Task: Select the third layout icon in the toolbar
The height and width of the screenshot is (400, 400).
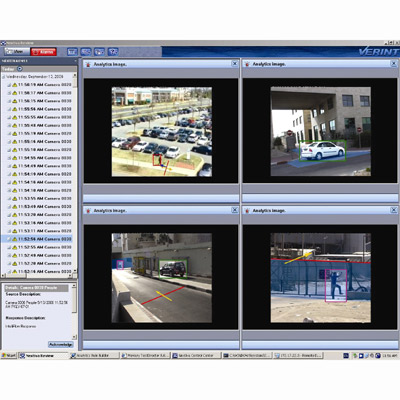Action: click(99, 52)
